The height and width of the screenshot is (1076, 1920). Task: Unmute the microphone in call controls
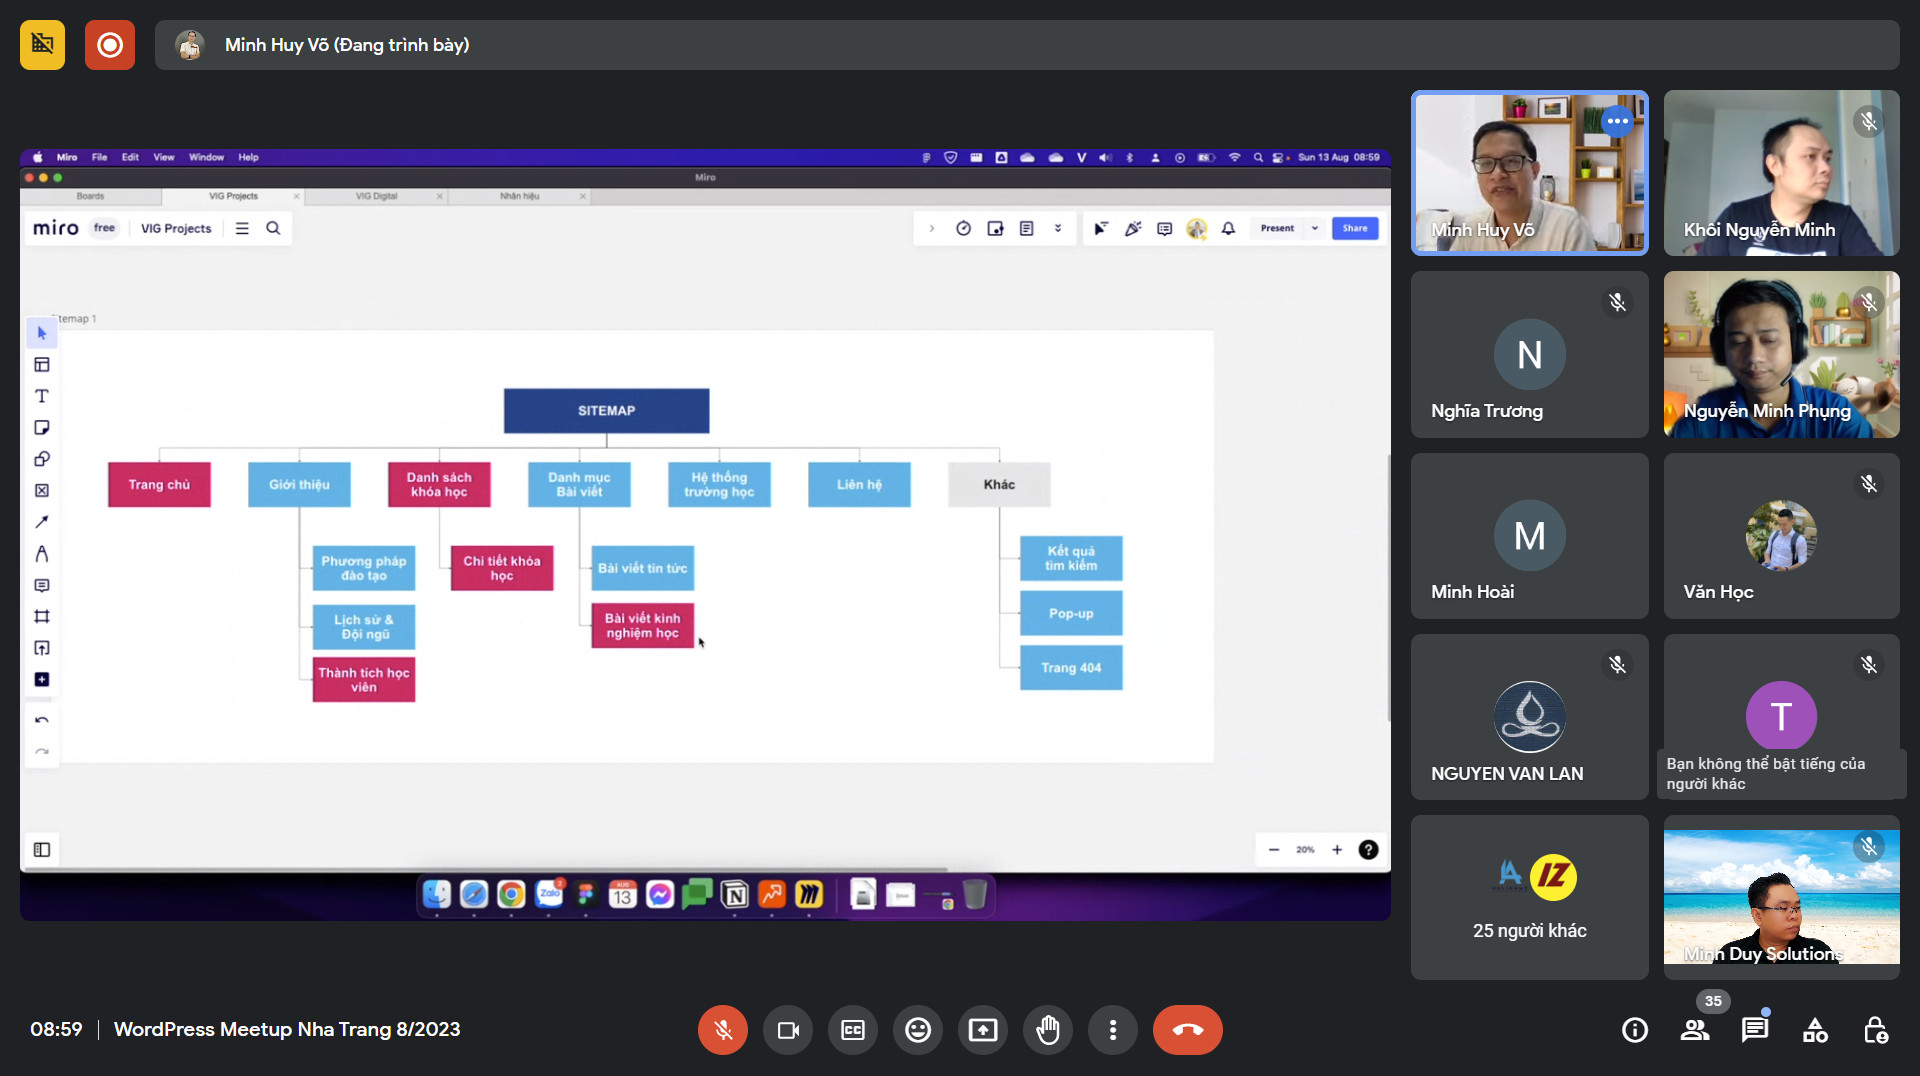[722, 1030]
